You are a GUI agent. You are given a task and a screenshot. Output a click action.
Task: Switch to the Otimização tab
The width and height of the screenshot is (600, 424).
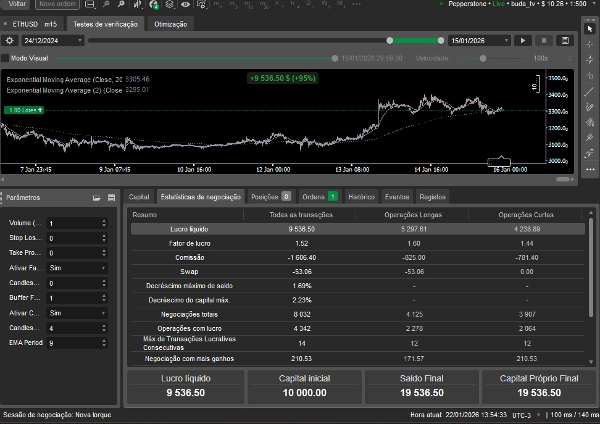(169, 23)
